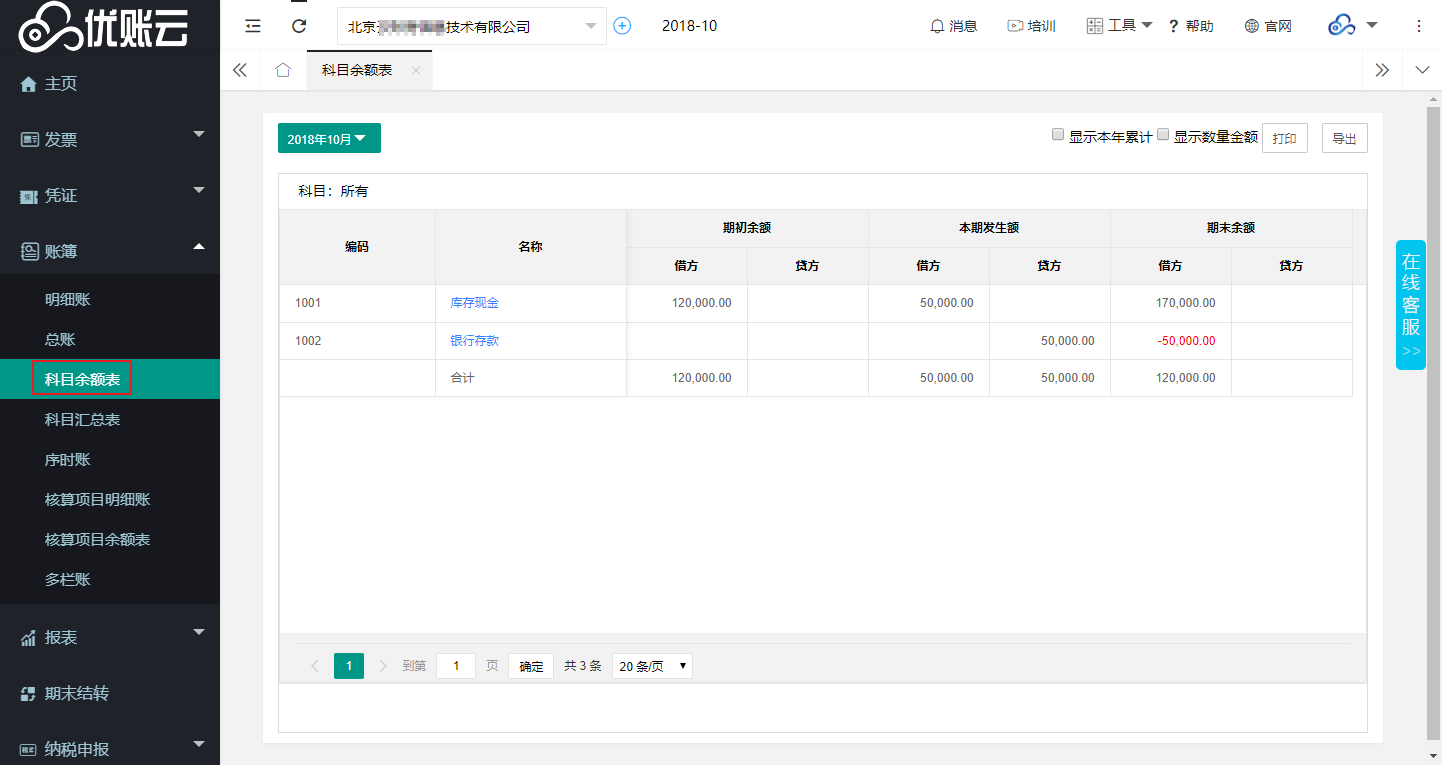The image size is (1442, 765).
Task: Open the 帮助 help item
Action: (1191, 26)
